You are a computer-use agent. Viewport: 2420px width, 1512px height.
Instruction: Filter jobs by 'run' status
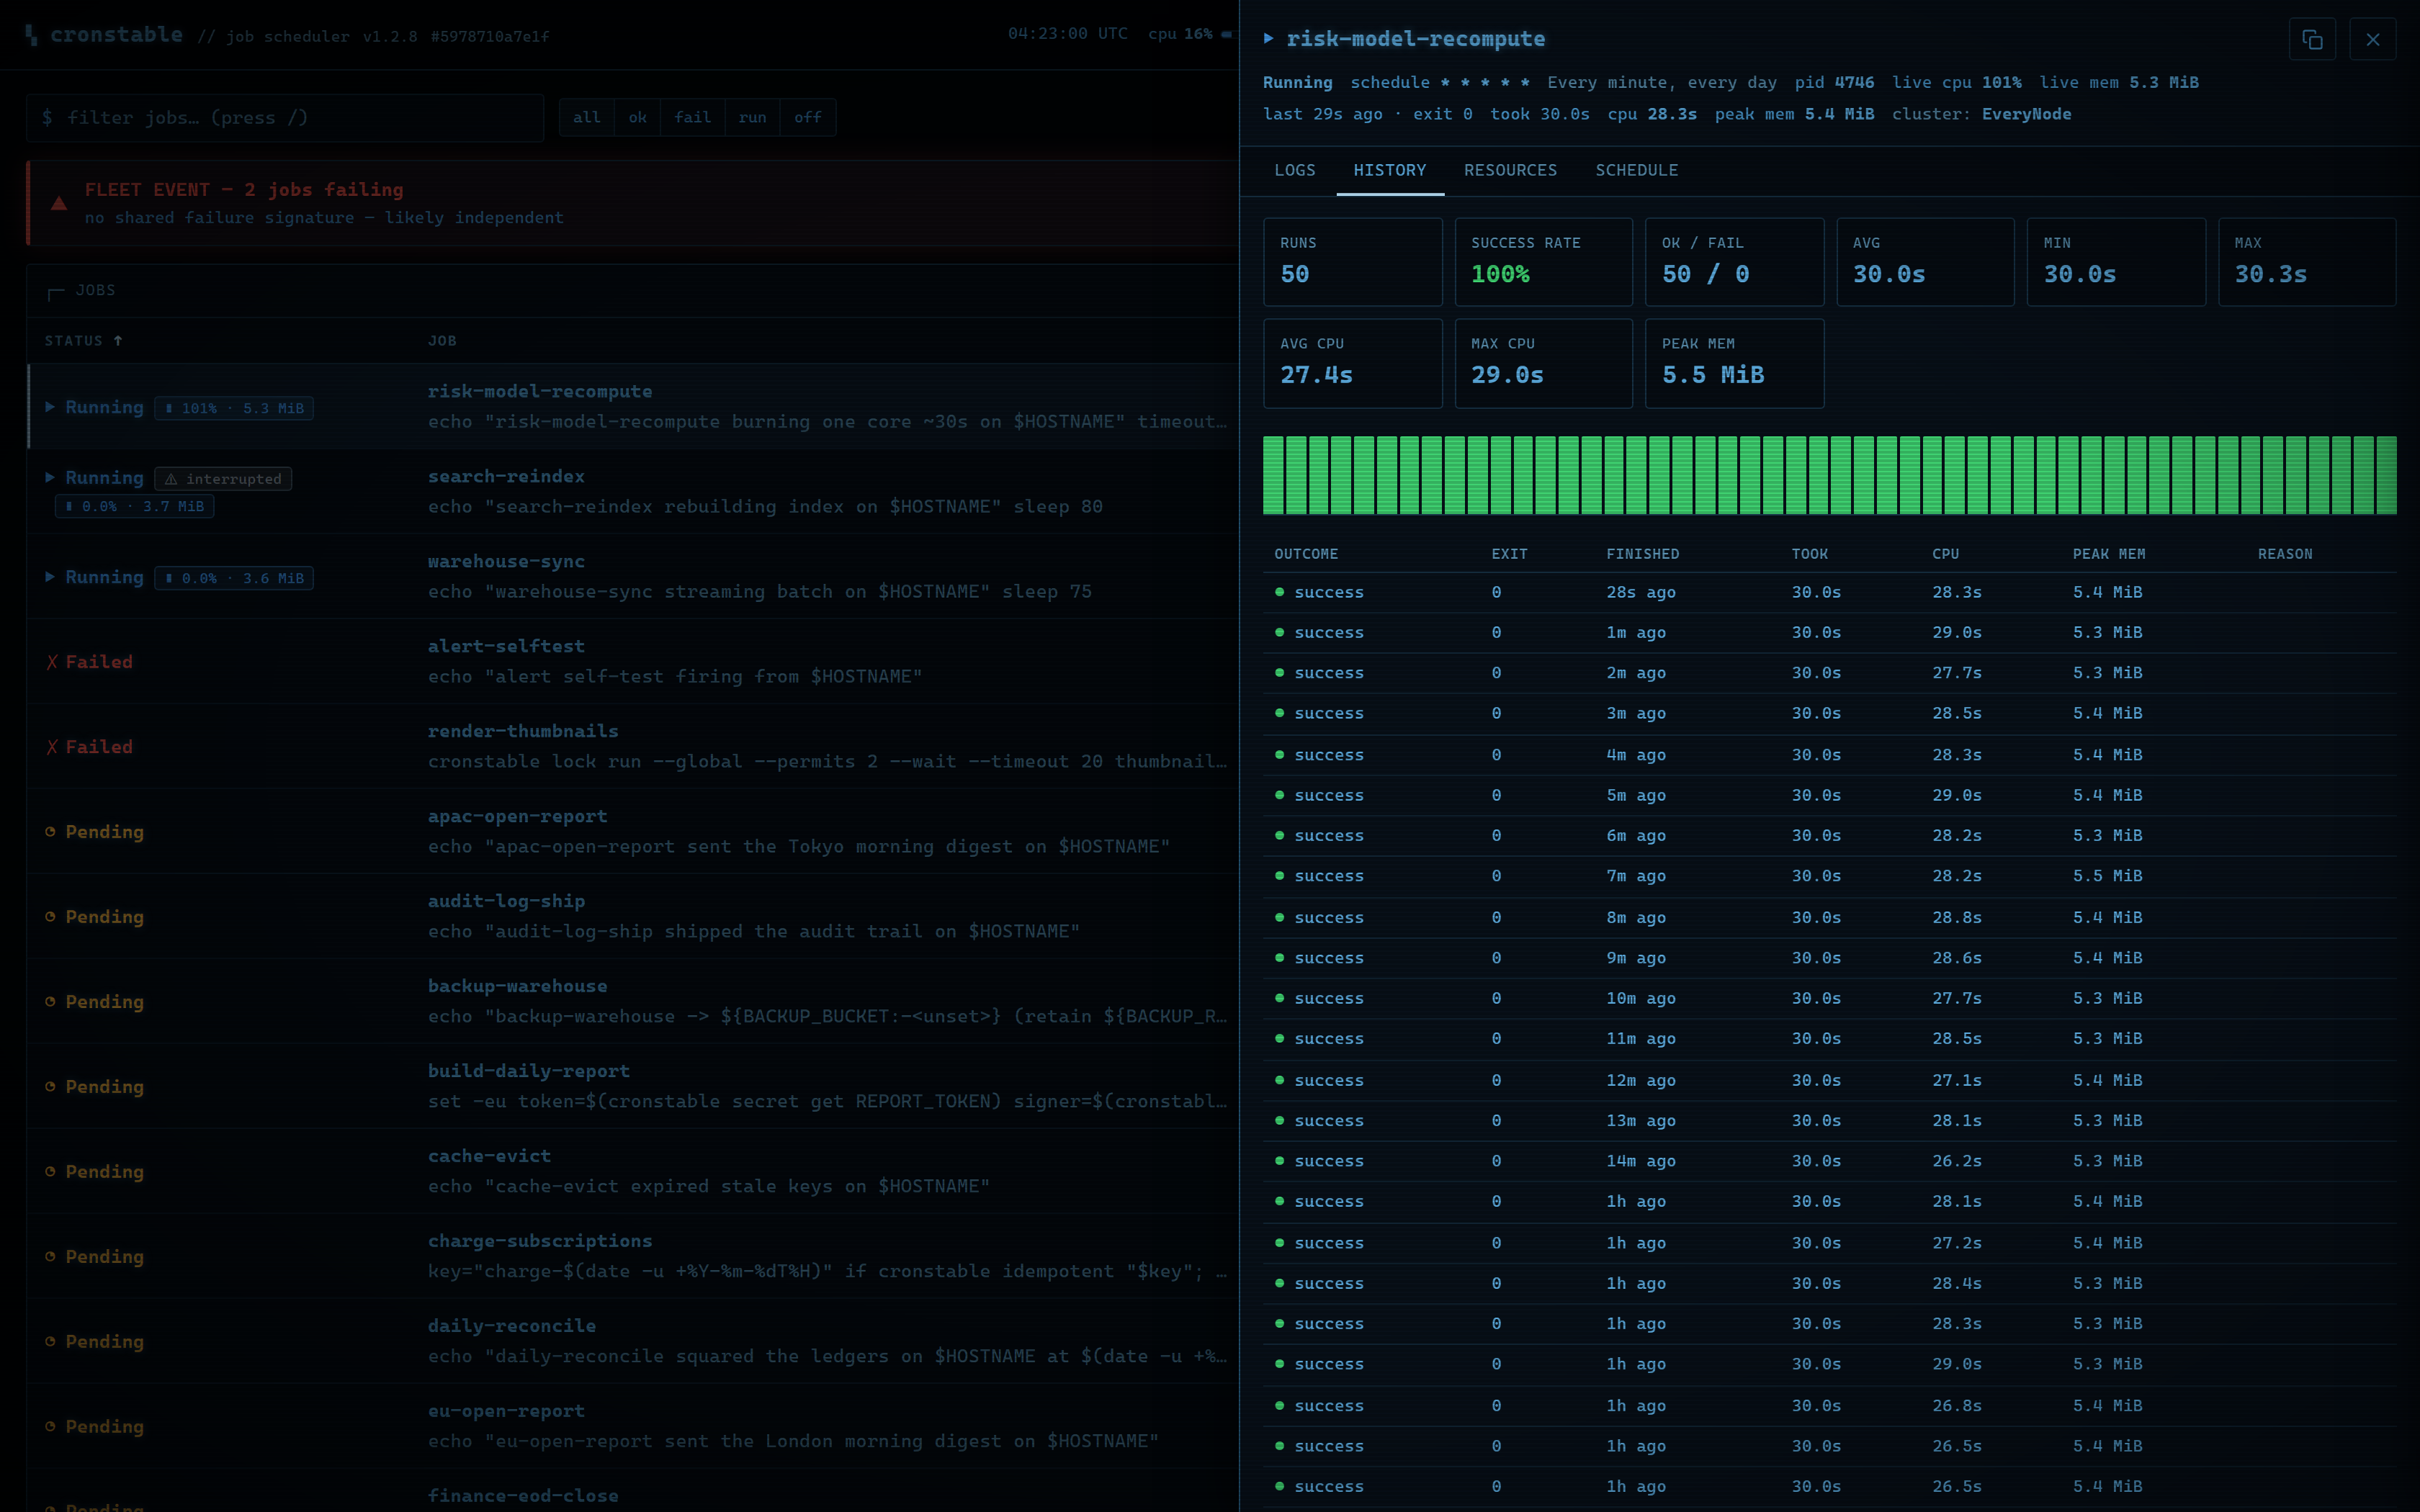tap(753, 118)
